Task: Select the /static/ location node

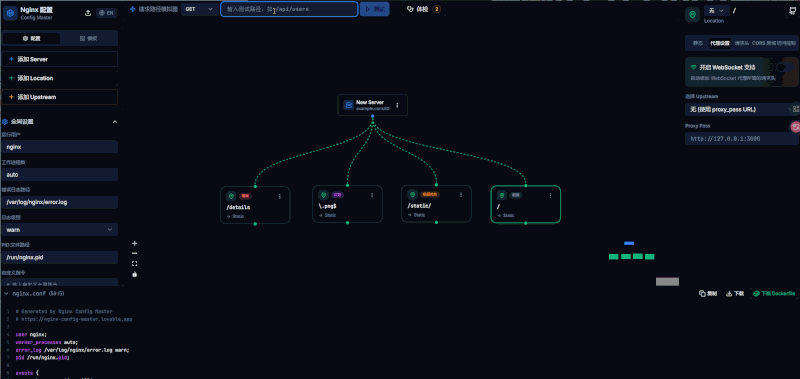Action: click(x=436, y=204)
